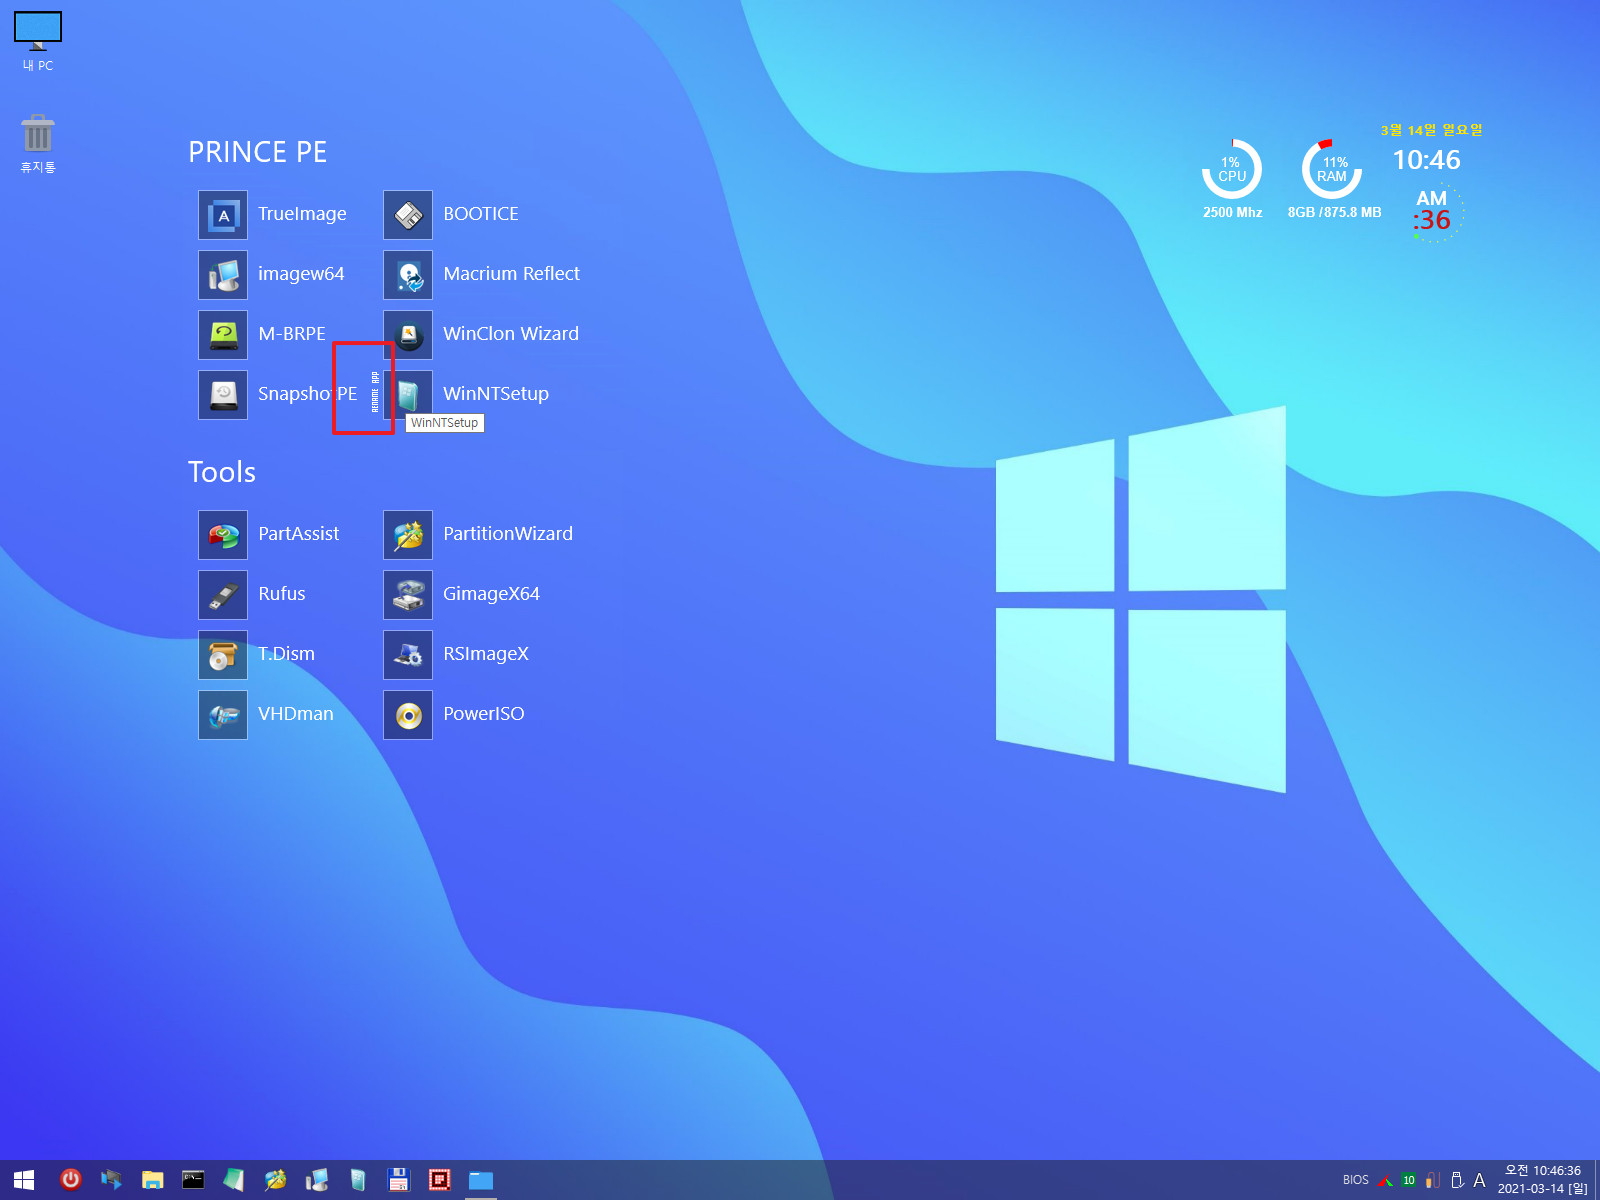Click the VHDman label
This screenshot has height=1200, width=1600.
click(x=296, y=714)
